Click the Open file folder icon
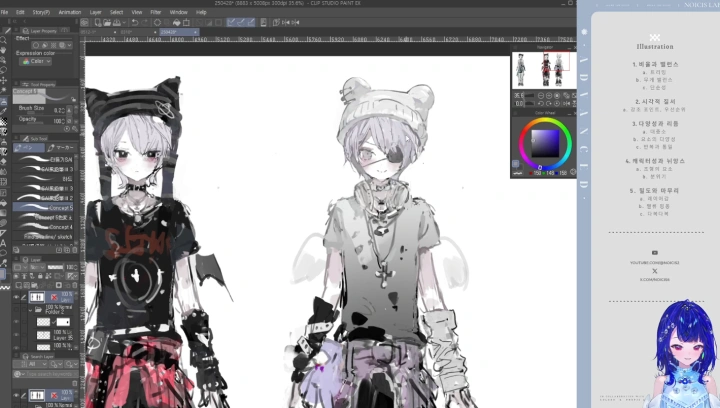This screenshot has height=408, width=720. (x=107, y=22)
